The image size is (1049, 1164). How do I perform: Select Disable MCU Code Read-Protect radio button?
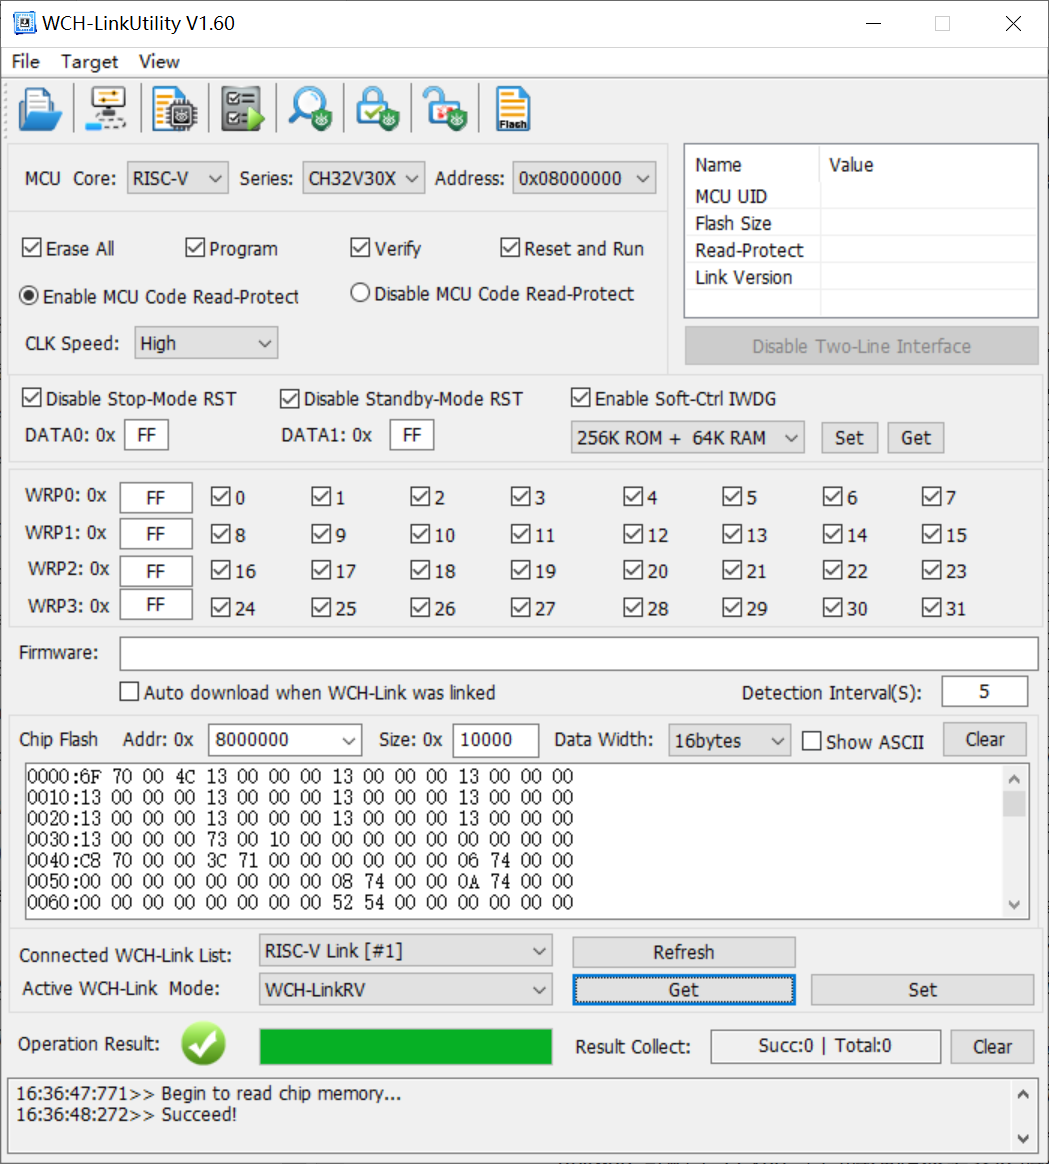point(361,294)
